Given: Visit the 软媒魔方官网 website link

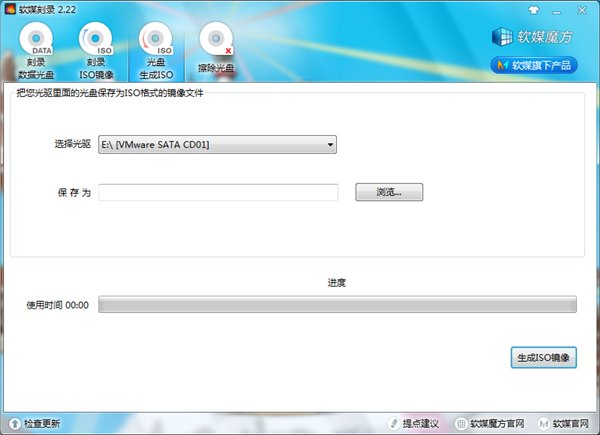Looking at the screenshot, I should (x=490, y=424).
